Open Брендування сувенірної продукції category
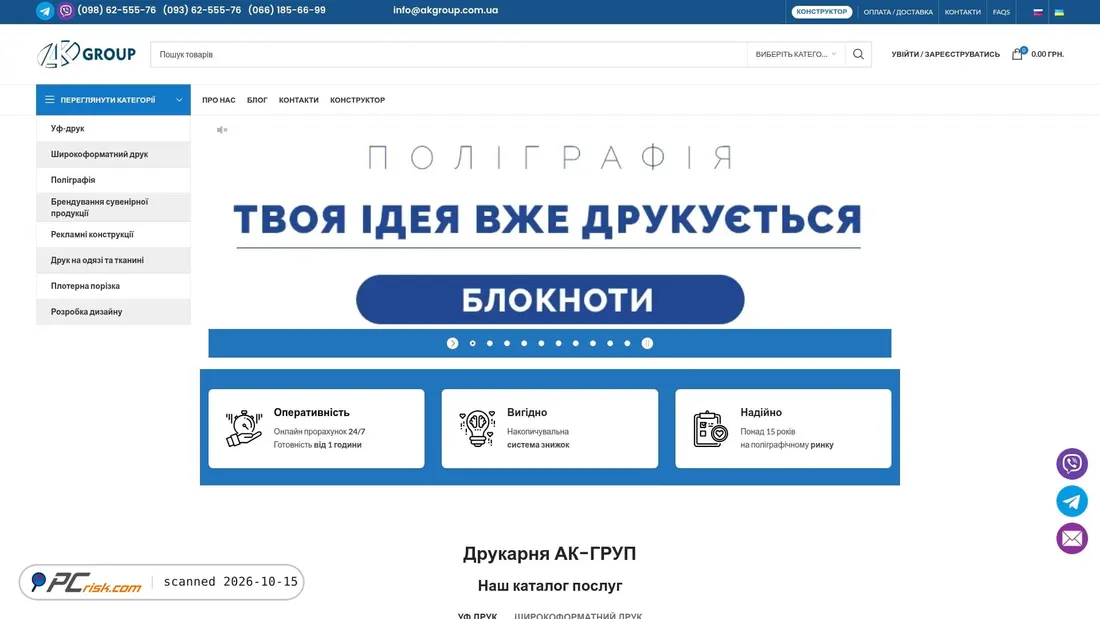This screenshot has width=1100, height=619. pyautogui.click(x=113, y=207)
